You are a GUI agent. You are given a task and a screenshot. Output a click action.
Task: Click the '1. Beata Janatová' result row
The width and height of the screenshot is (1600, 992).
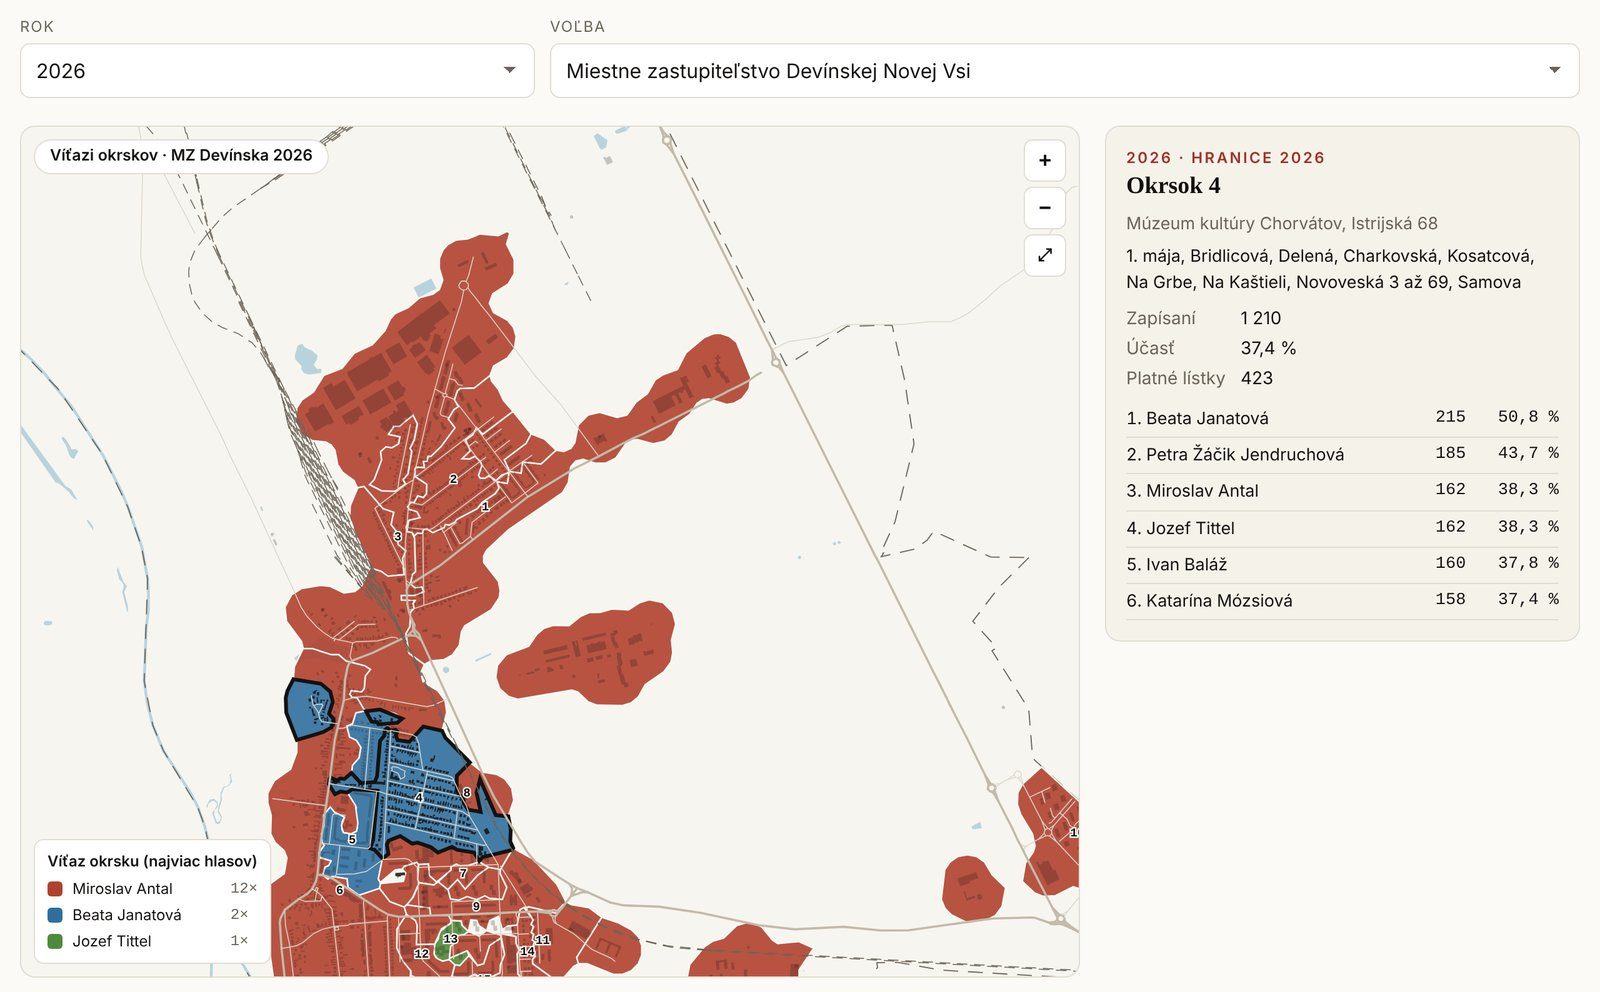click(1342, 418)
